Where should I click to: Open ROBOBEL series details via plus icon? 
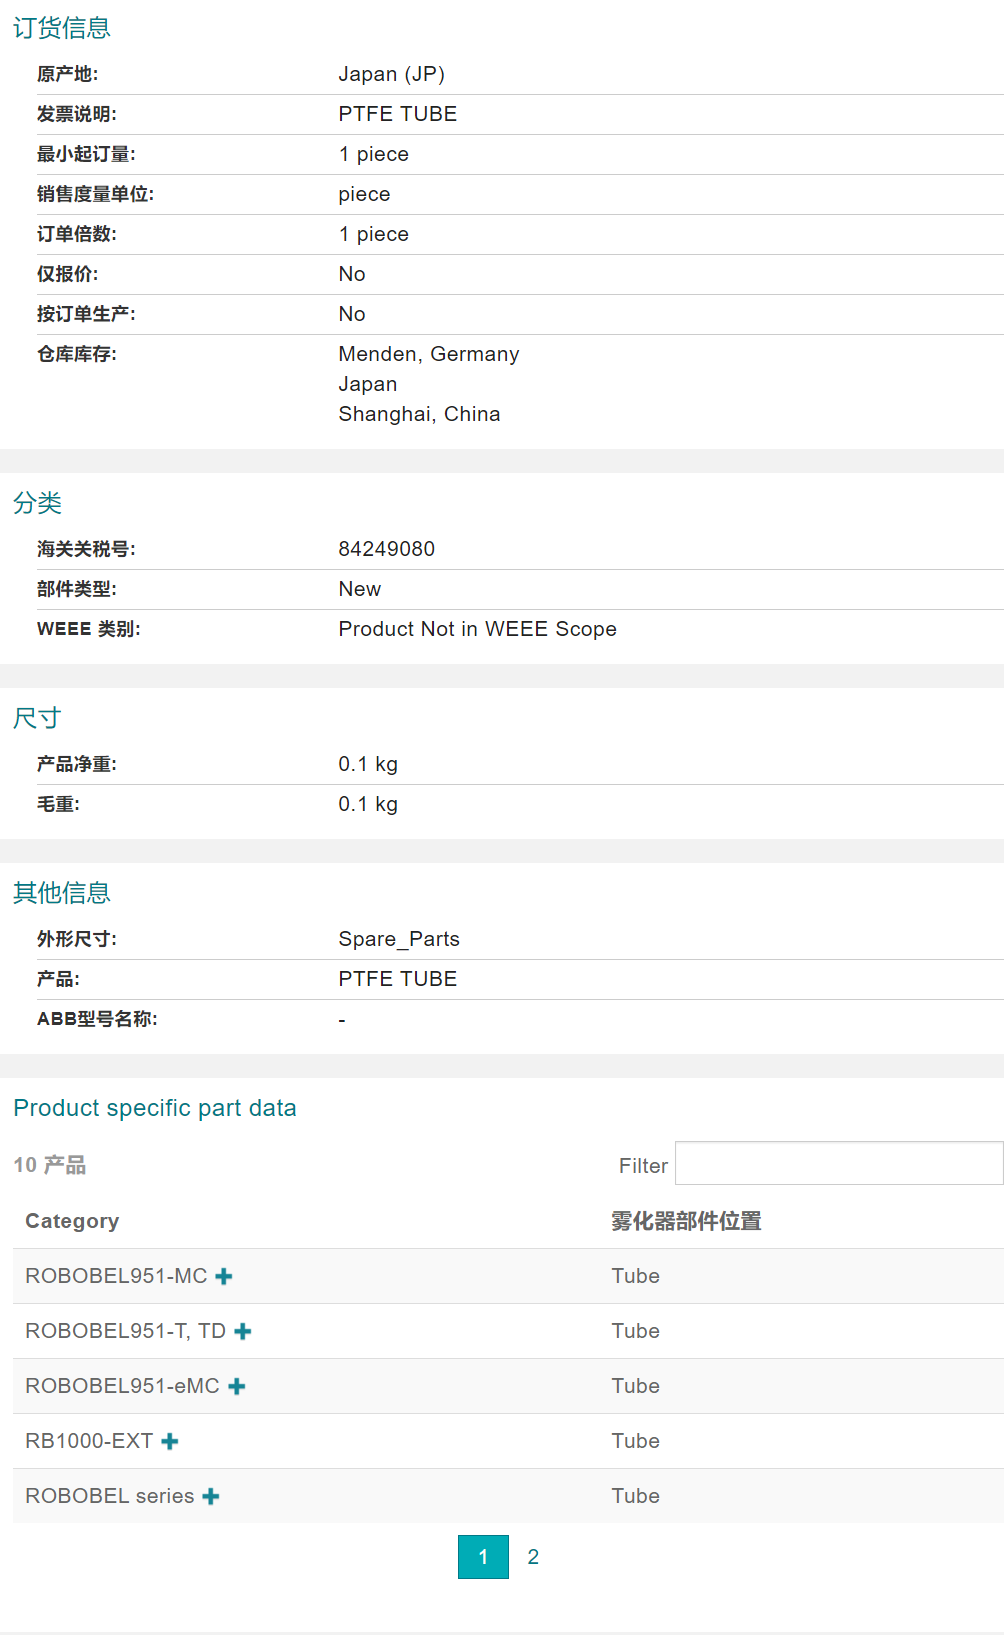click(x=211, y=1496)
